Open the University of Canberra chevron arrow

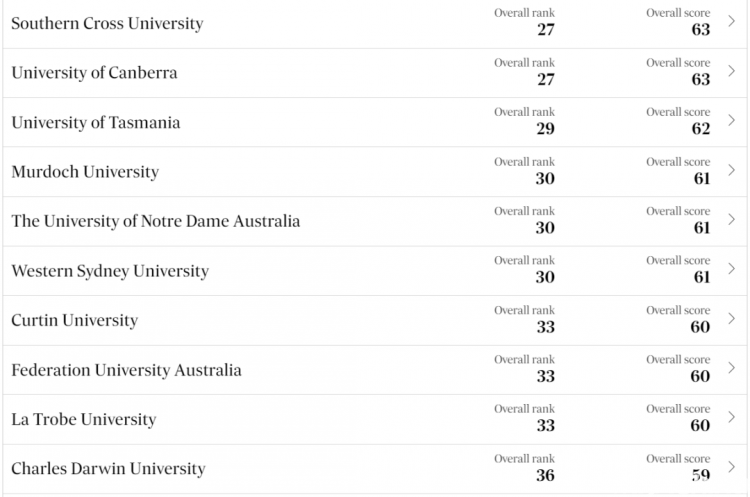[x=731, y=71]
